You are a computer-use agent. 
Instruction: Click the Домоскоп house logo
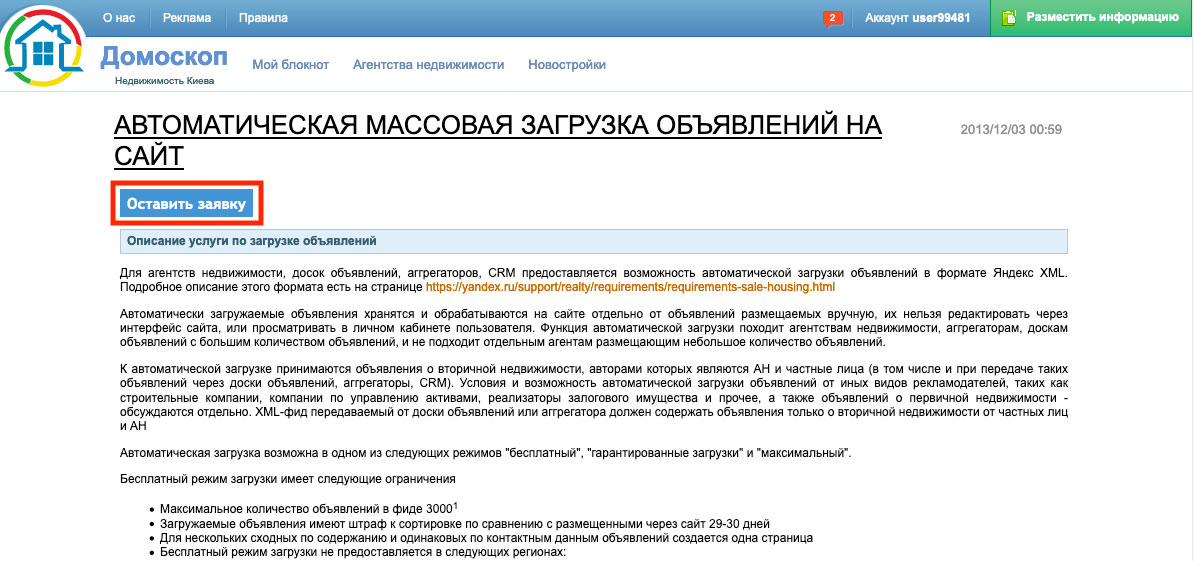pos(43,49)
